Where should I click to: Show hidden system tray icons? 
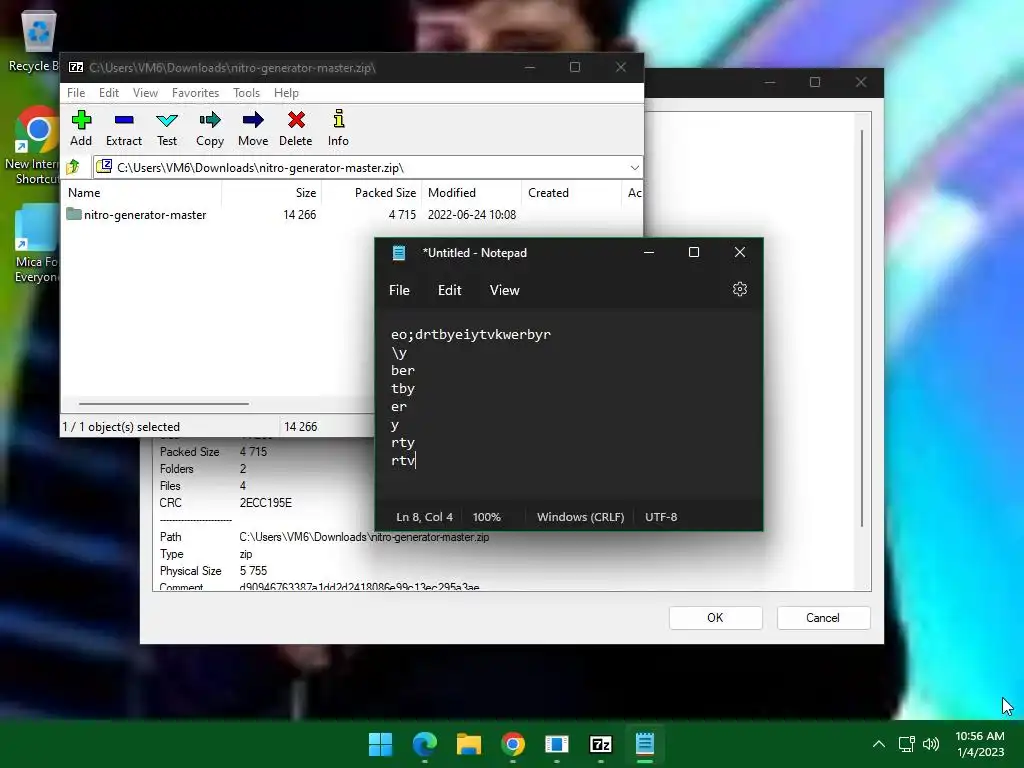879,744
